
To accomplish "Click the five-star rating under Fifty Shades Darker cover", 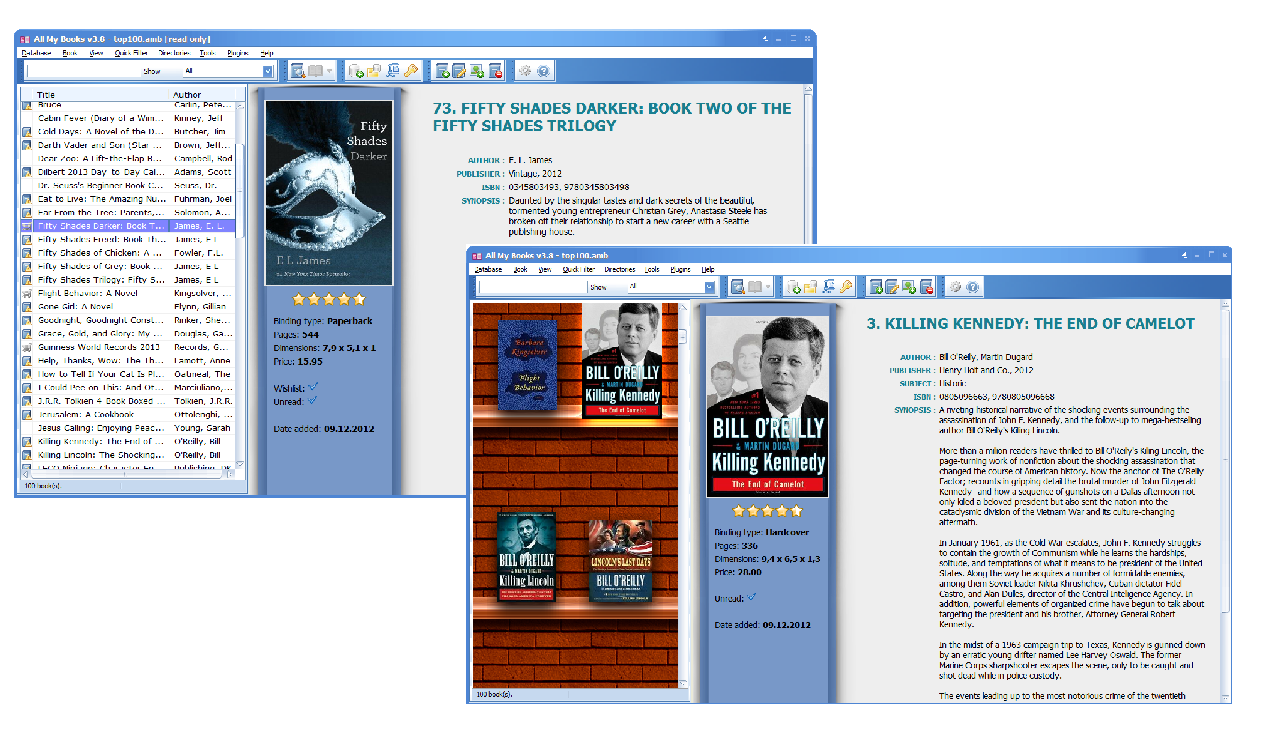I will click(329, 299).
